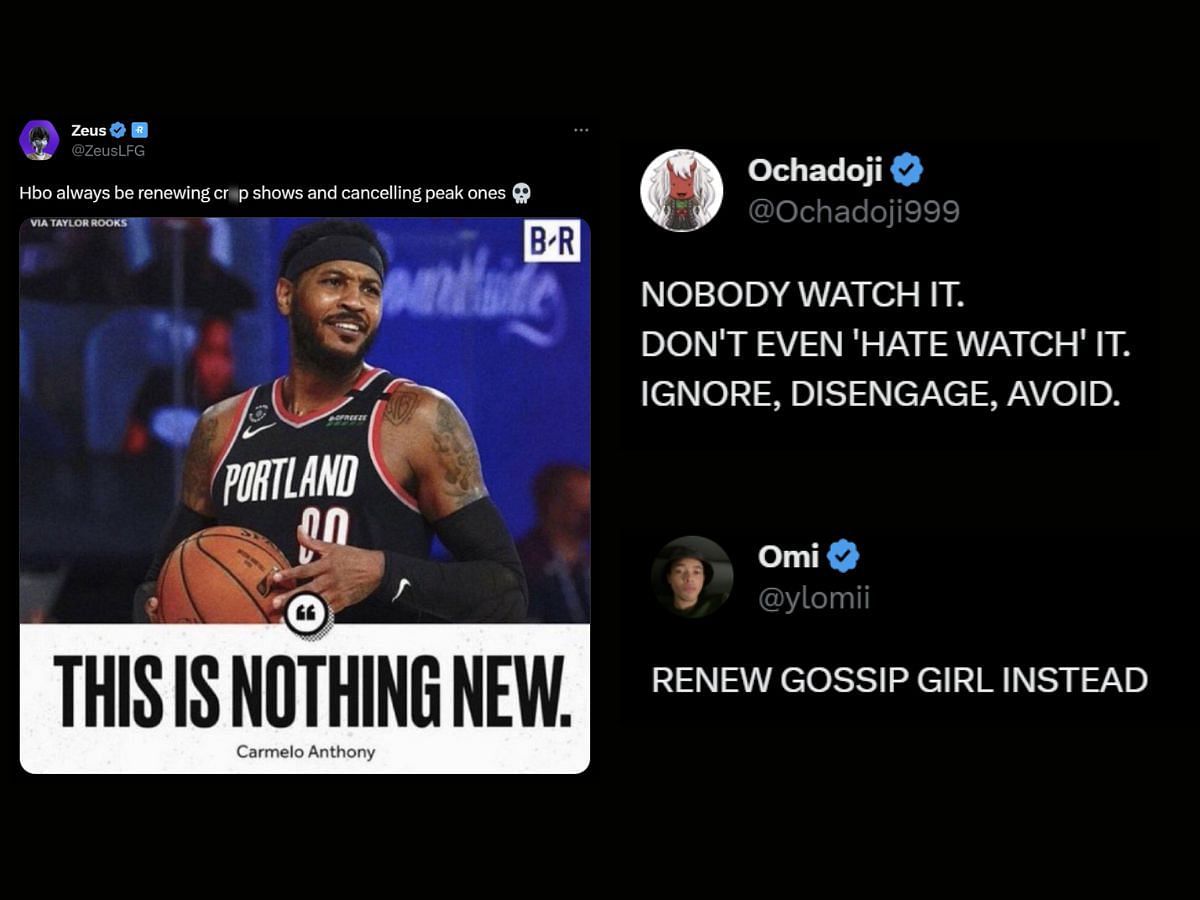Click the 'RENEW GOSSIP GIRL INSTEAD' tweet text
The image size is (1200, 900).
point(899,680)
